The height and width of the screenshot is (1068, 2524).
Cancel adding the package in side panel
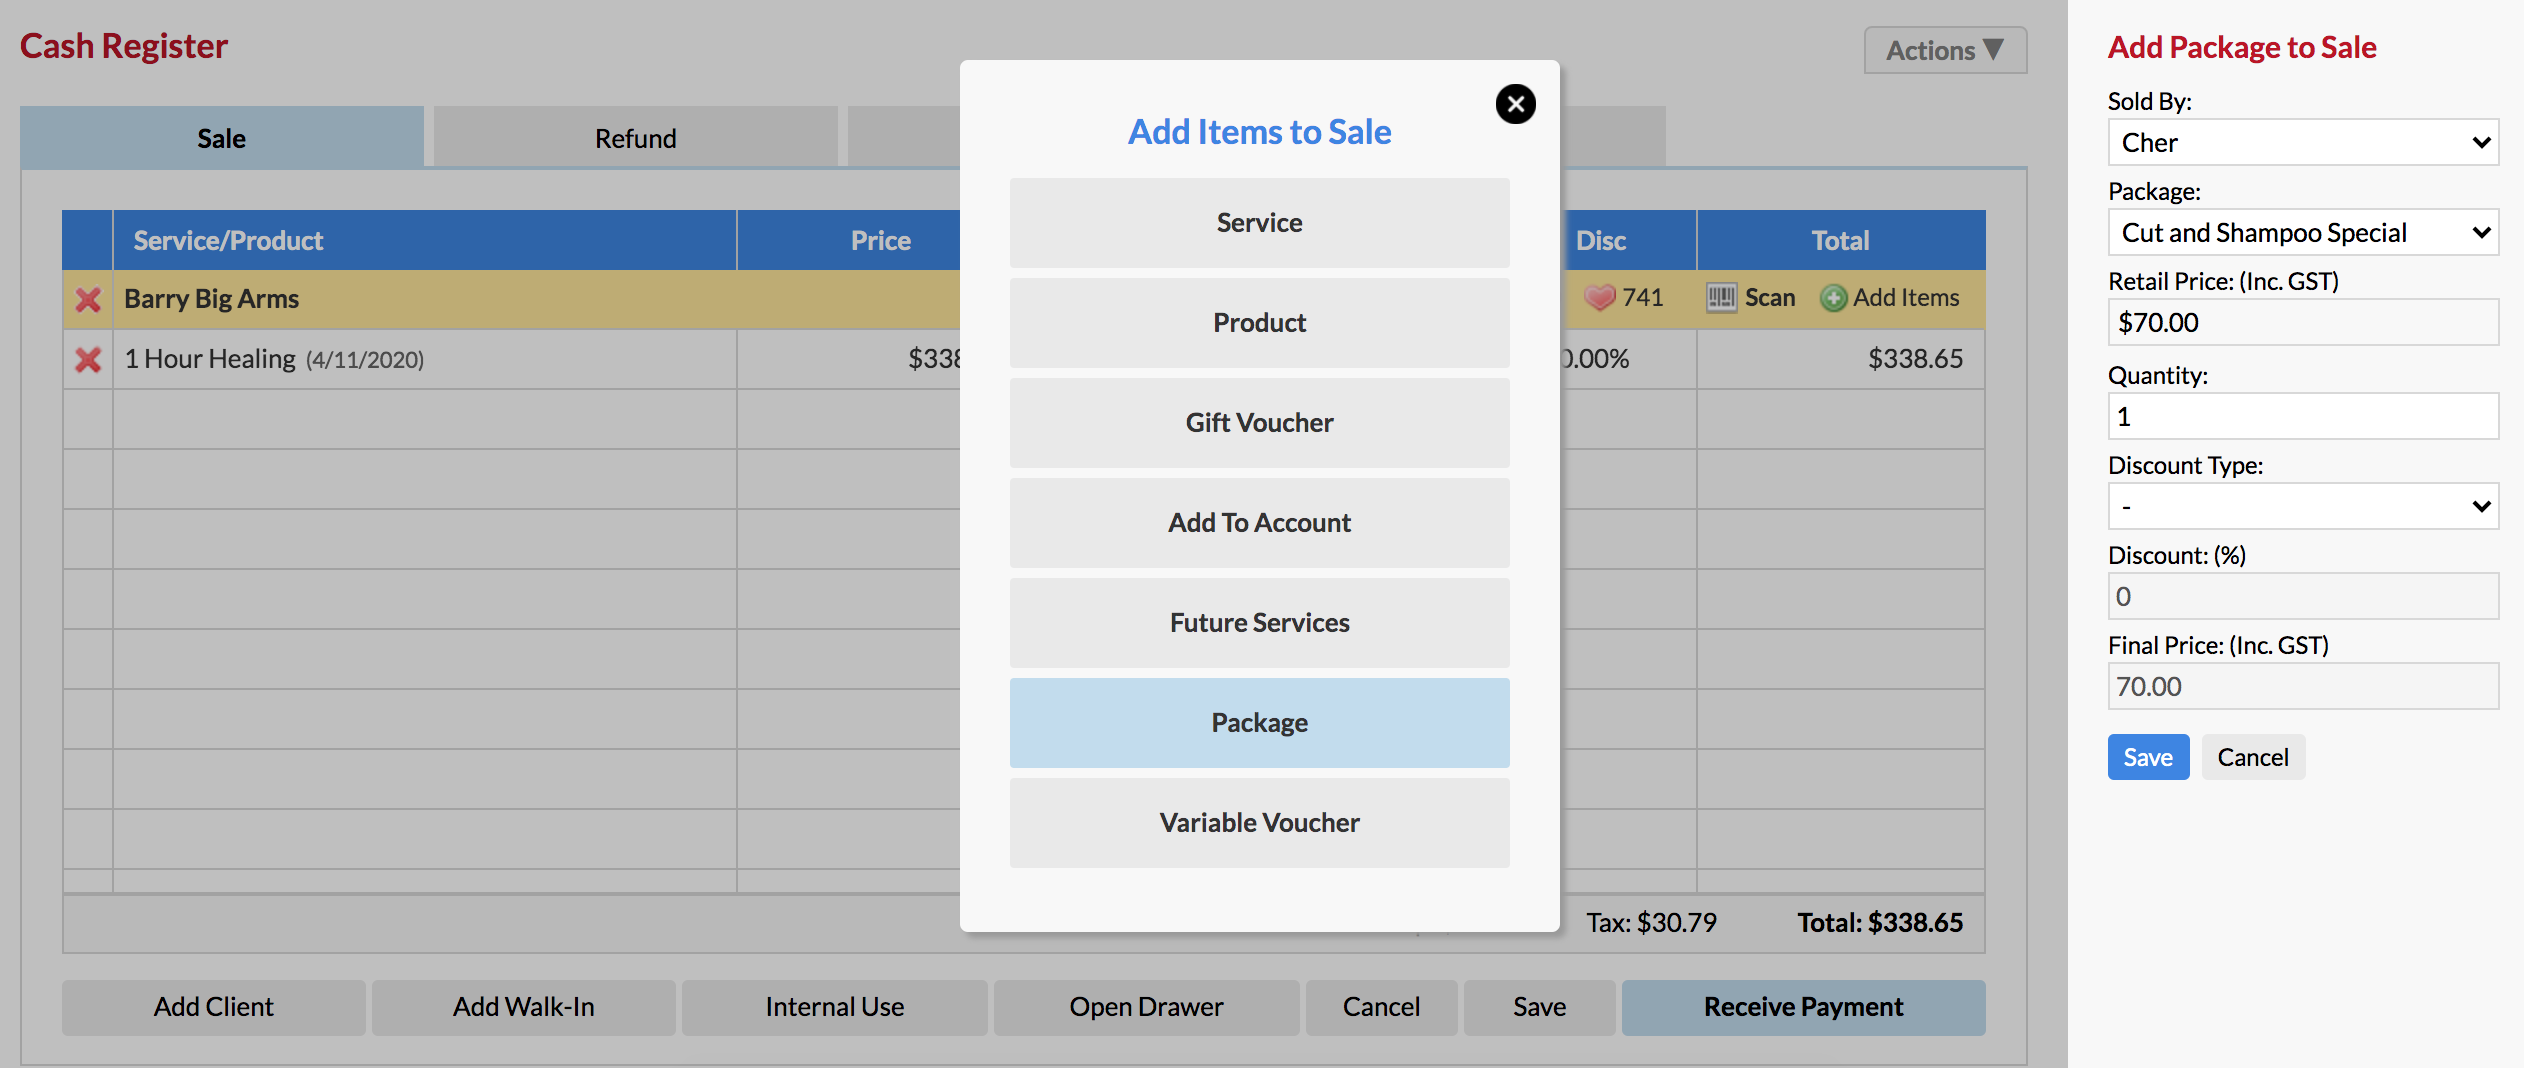(x=2252, y=758)
